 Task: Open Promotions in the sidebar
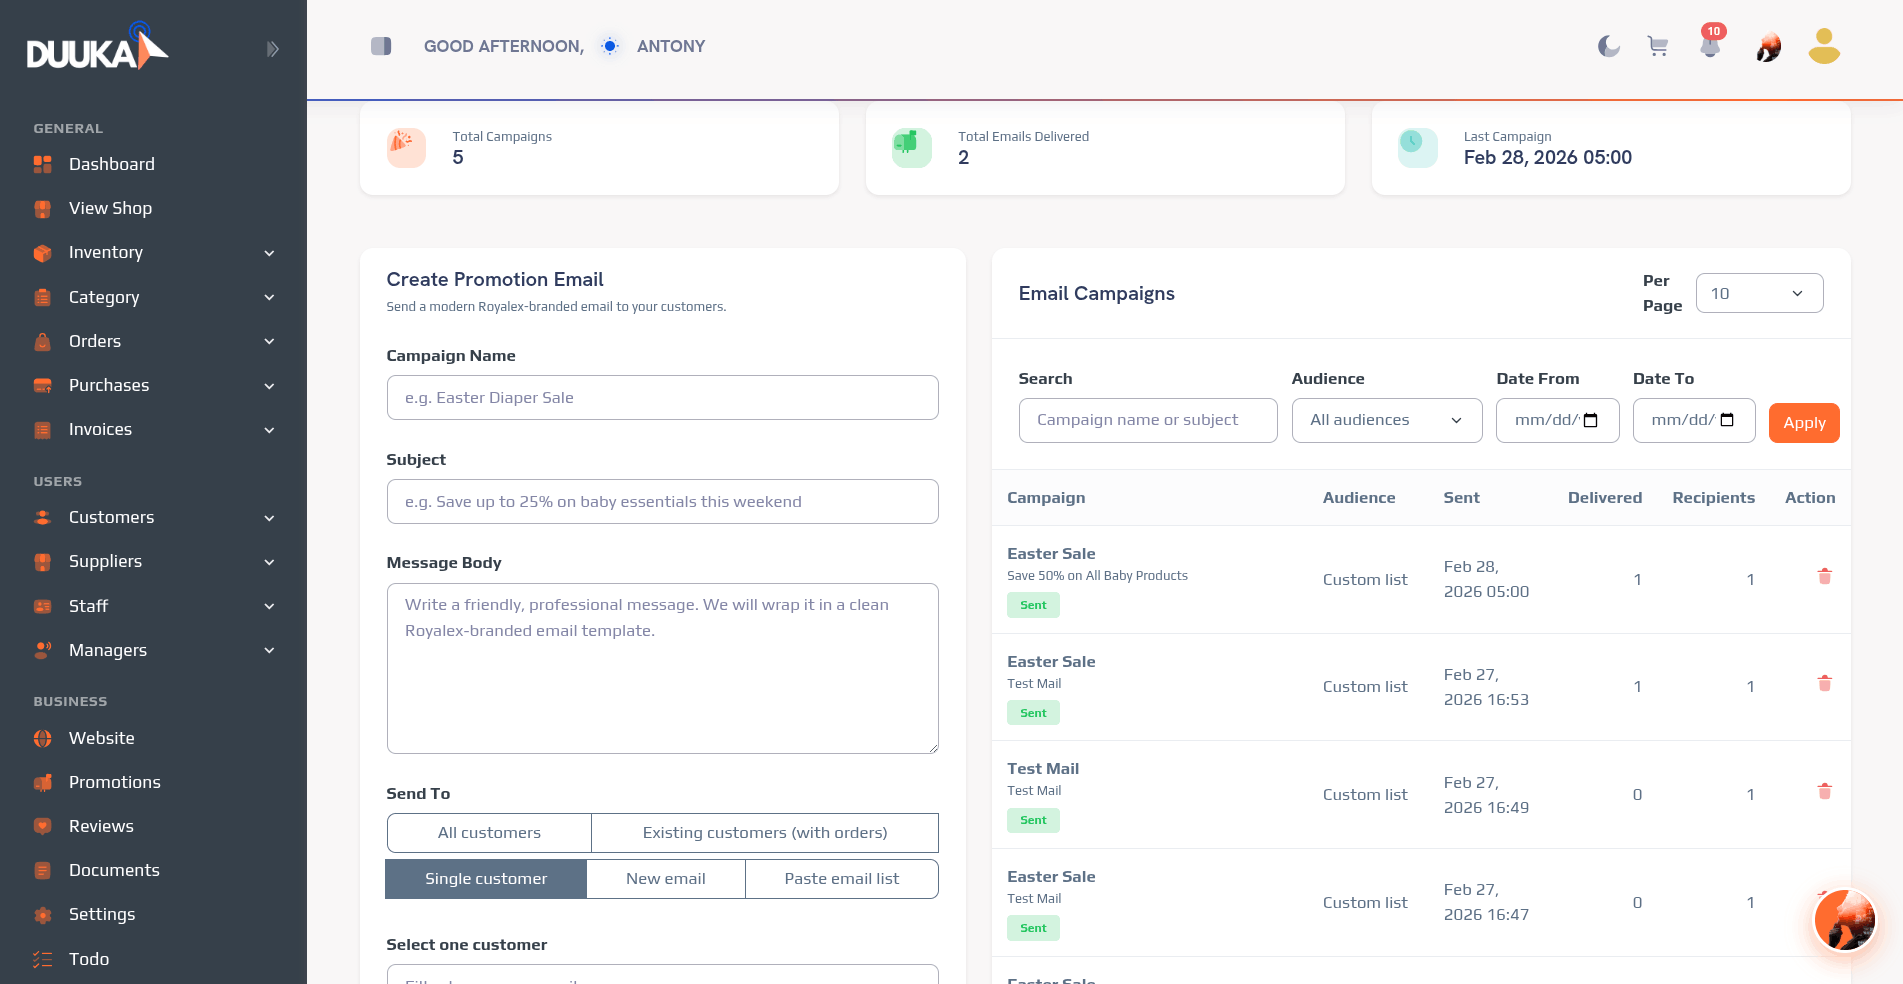pos(114,782)
